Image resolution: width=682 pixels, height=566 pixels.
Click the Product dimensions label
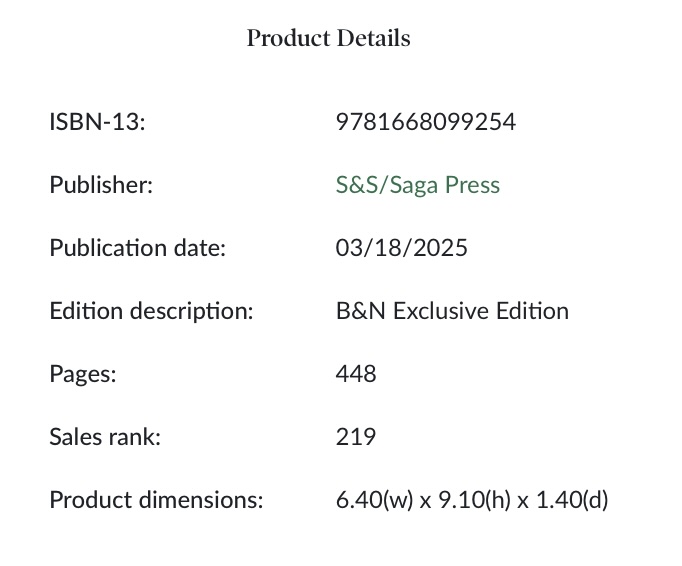156,500
